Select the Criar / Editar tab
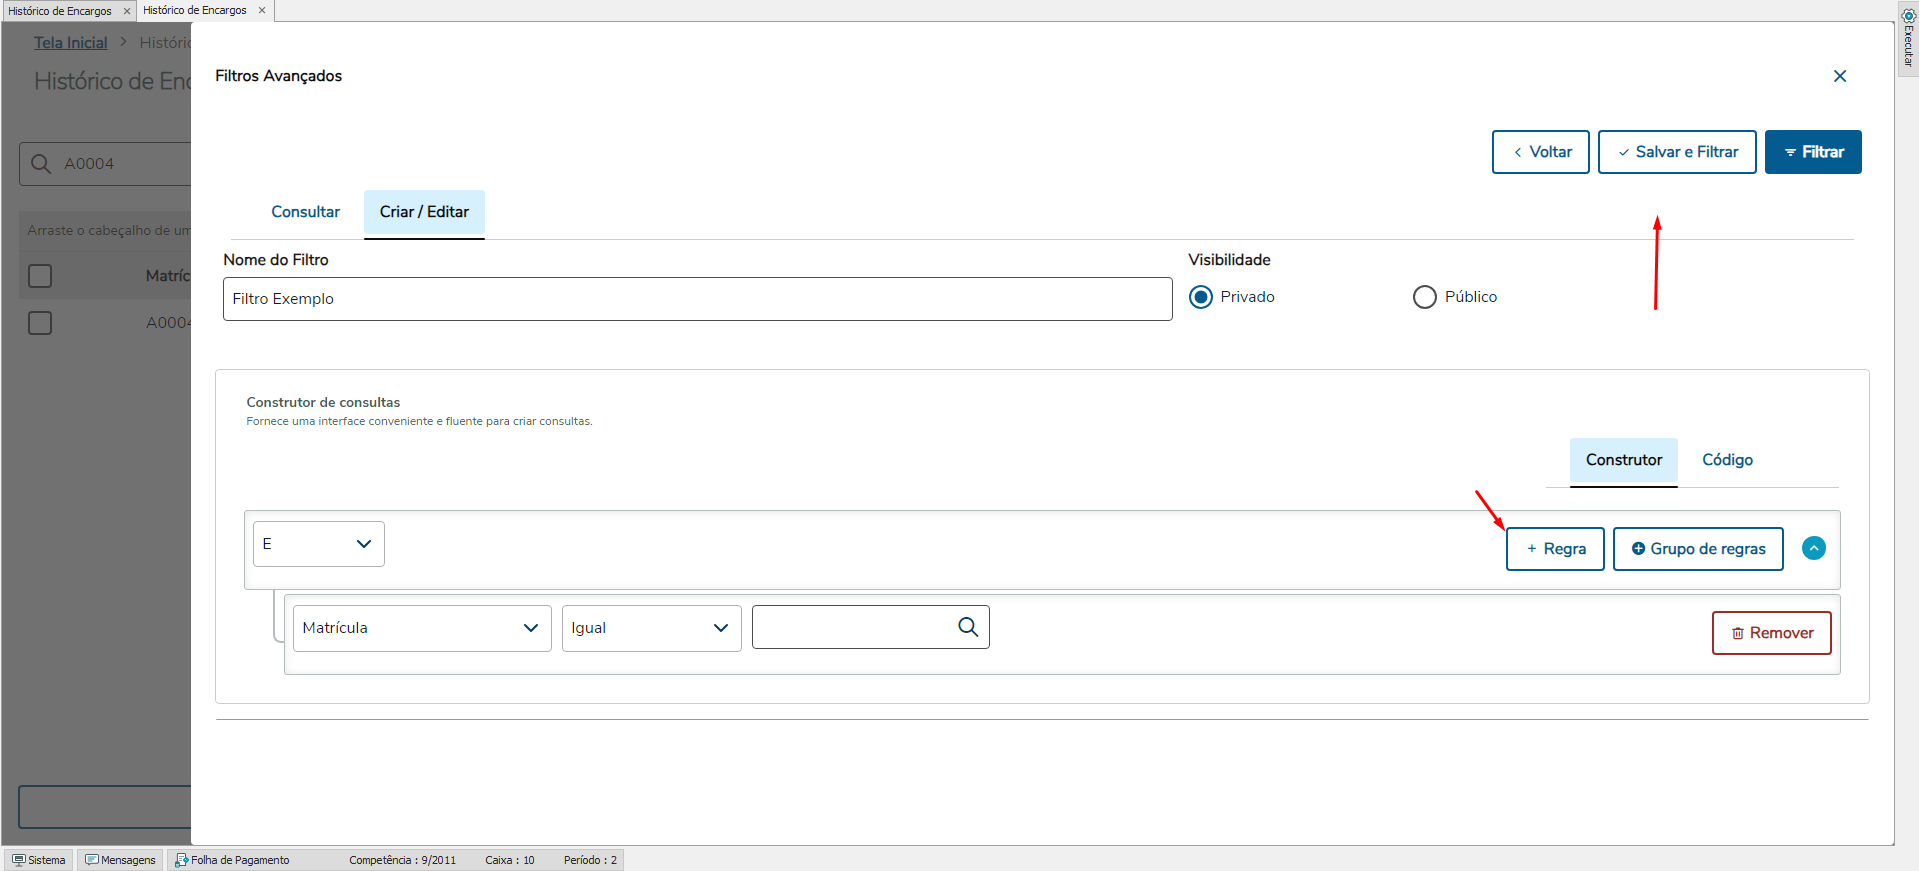 tap(424, 212)
